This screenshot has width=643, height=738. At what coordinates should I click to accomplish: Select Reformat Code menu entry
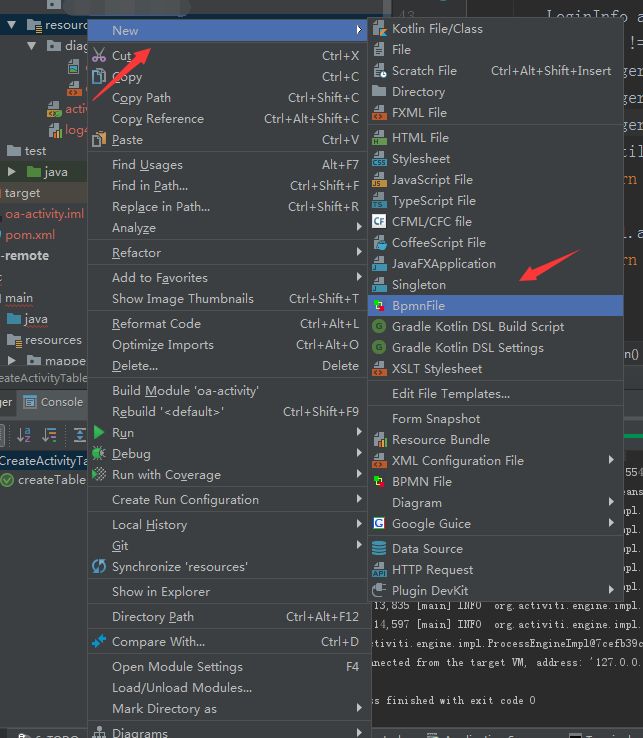tap(227, 324)
